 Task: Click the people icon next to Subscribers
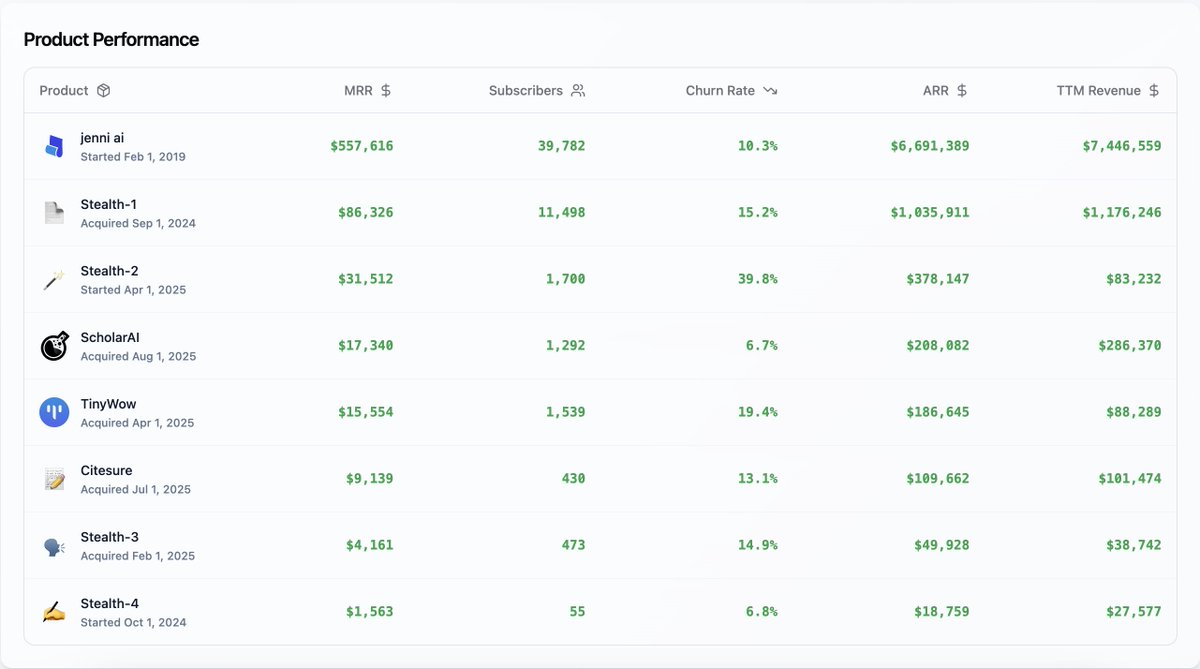(x=578, y=90)
